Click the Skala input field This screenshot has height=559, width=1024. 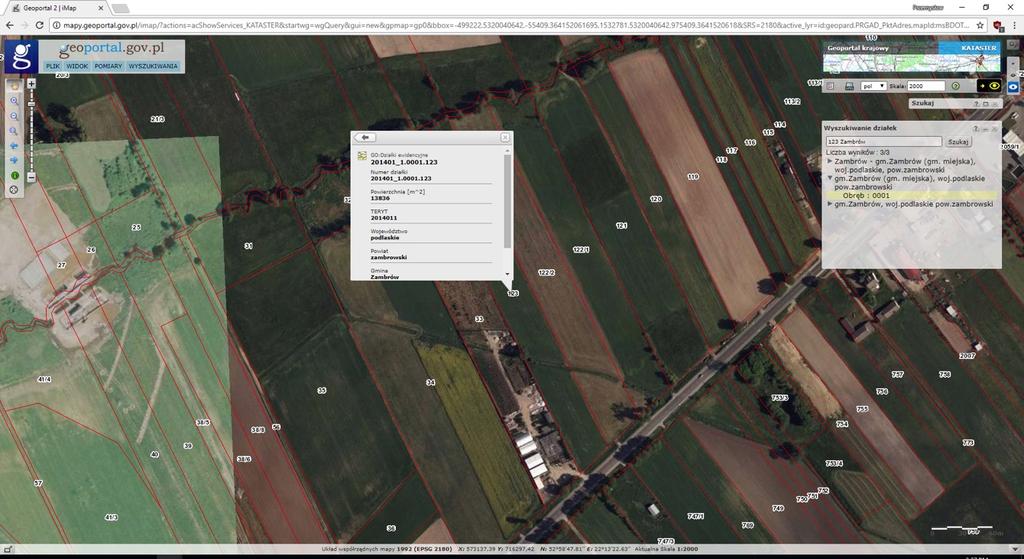(x=926, y=86)
